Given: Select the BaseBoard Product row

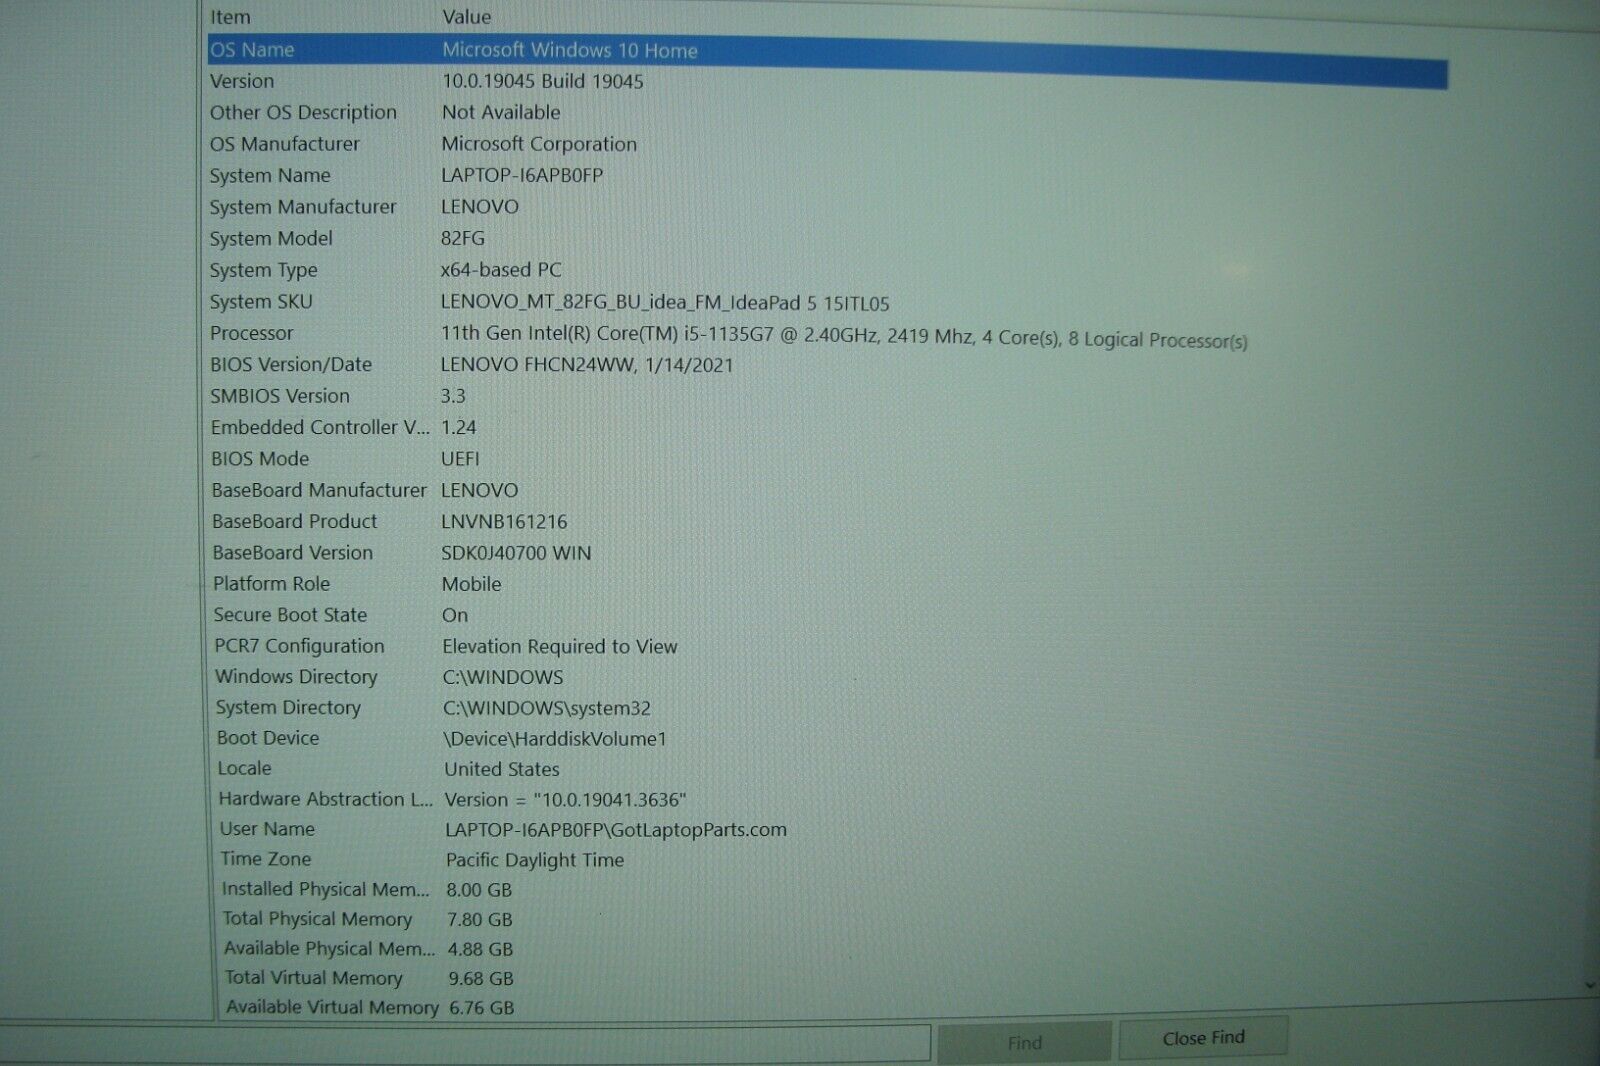Looking at the screenshot, I should (294, 521).
